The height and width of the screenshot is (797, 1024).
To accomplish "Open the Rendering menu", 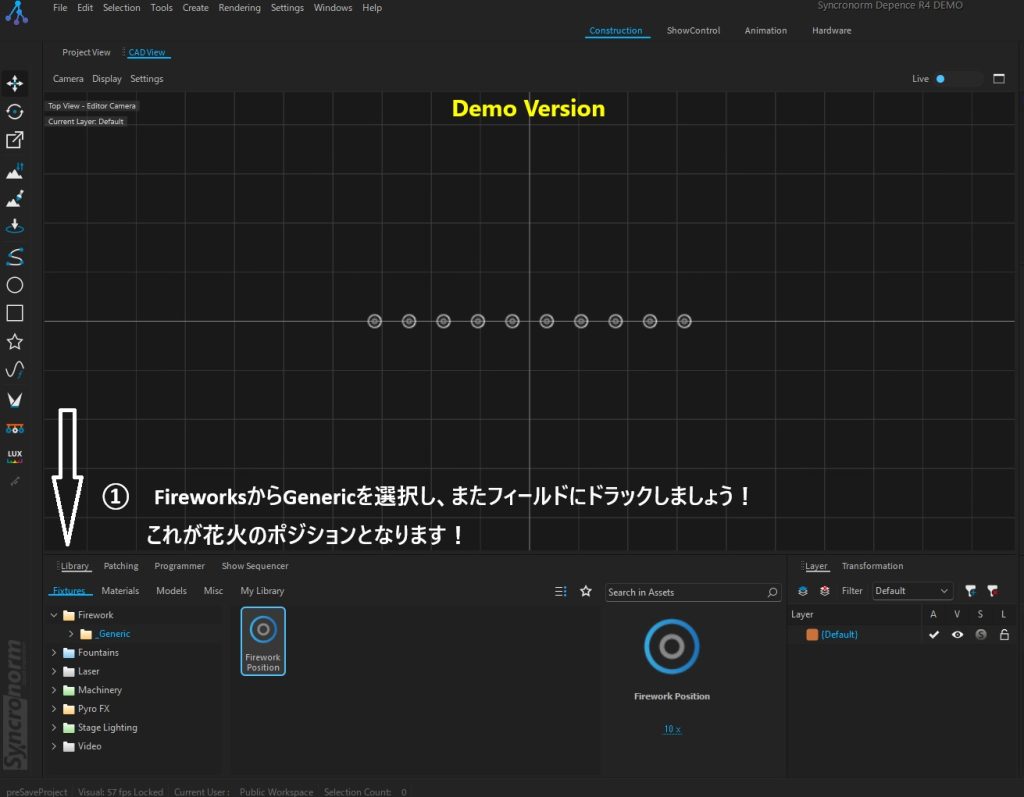I will [x=240, y=8].
